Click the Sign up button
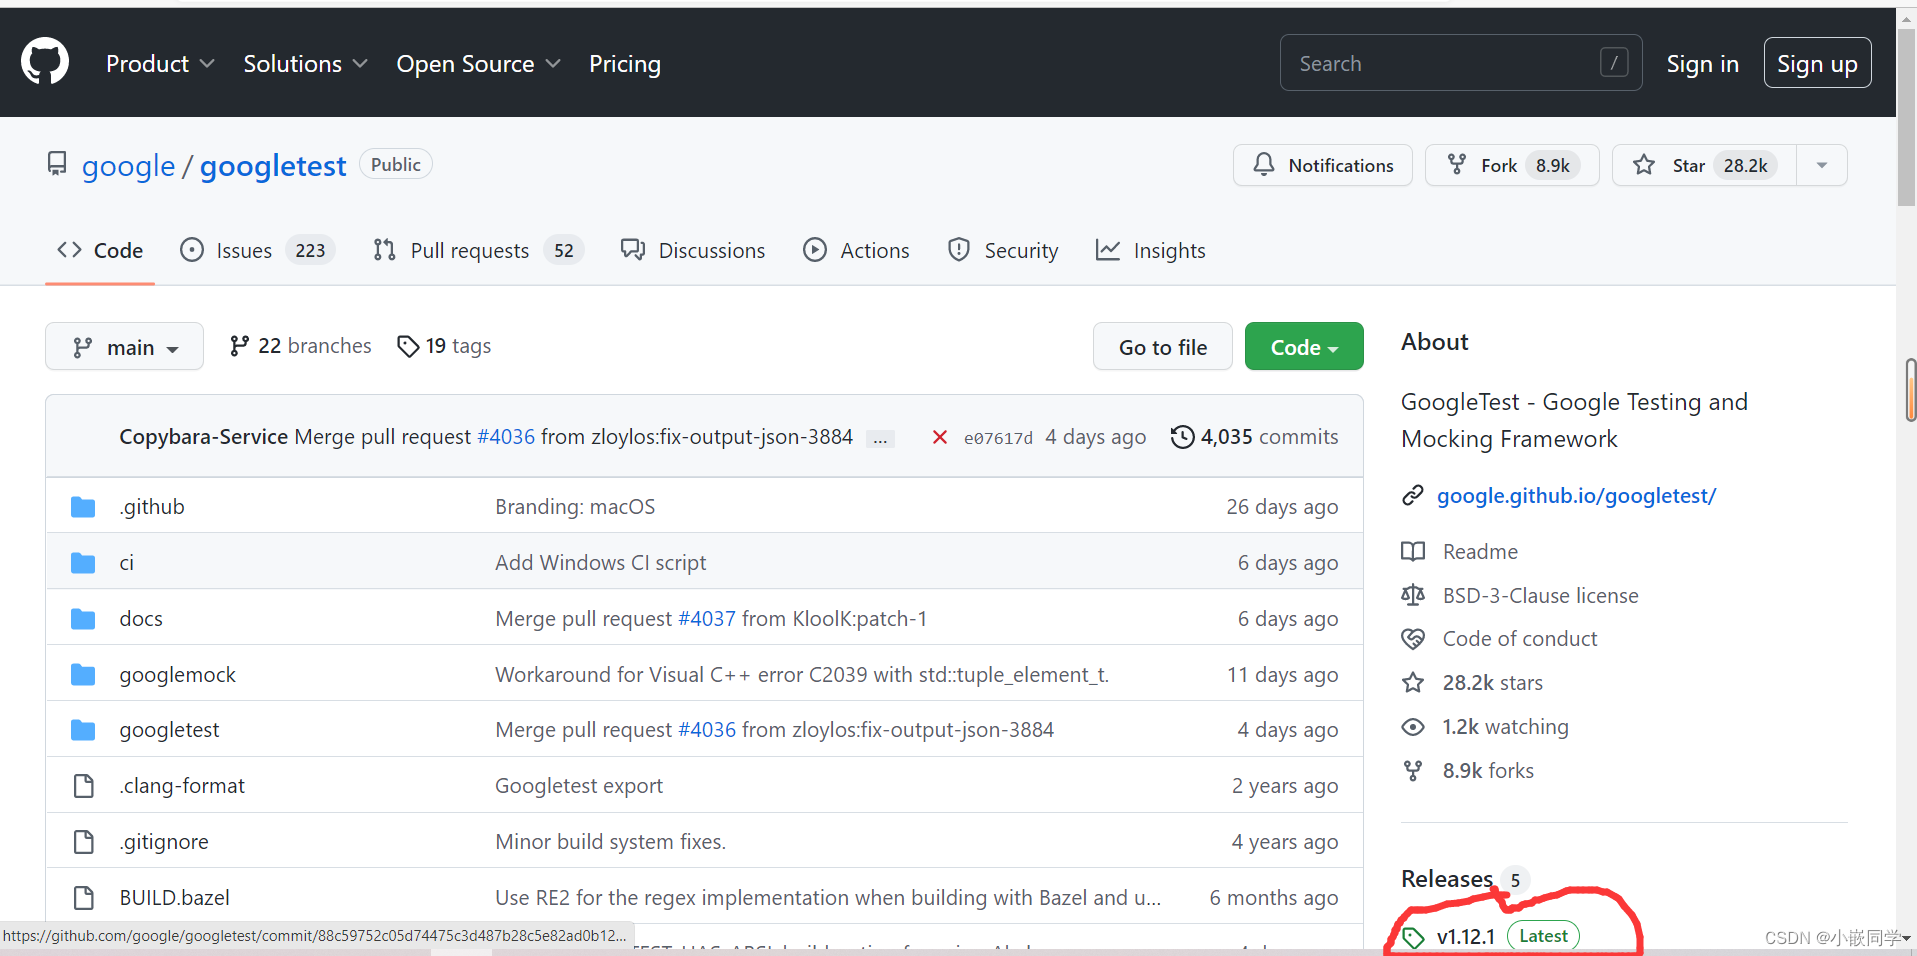1917x956 pixels. (x=1817, y=63)
